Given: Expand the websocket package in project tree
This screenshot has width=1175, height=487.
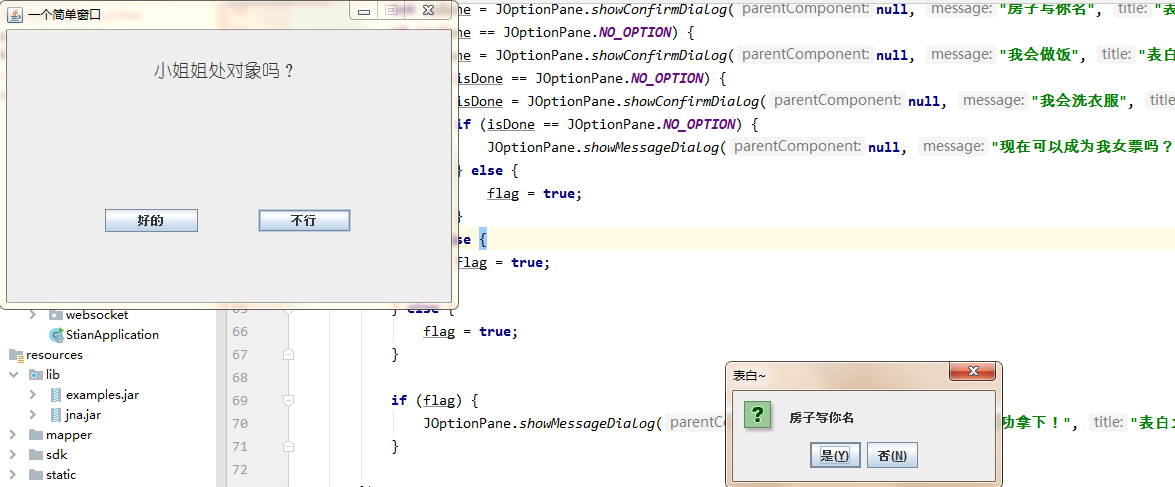Looking at the screenshot, I should pyautogui.click(x=32, y=315).
